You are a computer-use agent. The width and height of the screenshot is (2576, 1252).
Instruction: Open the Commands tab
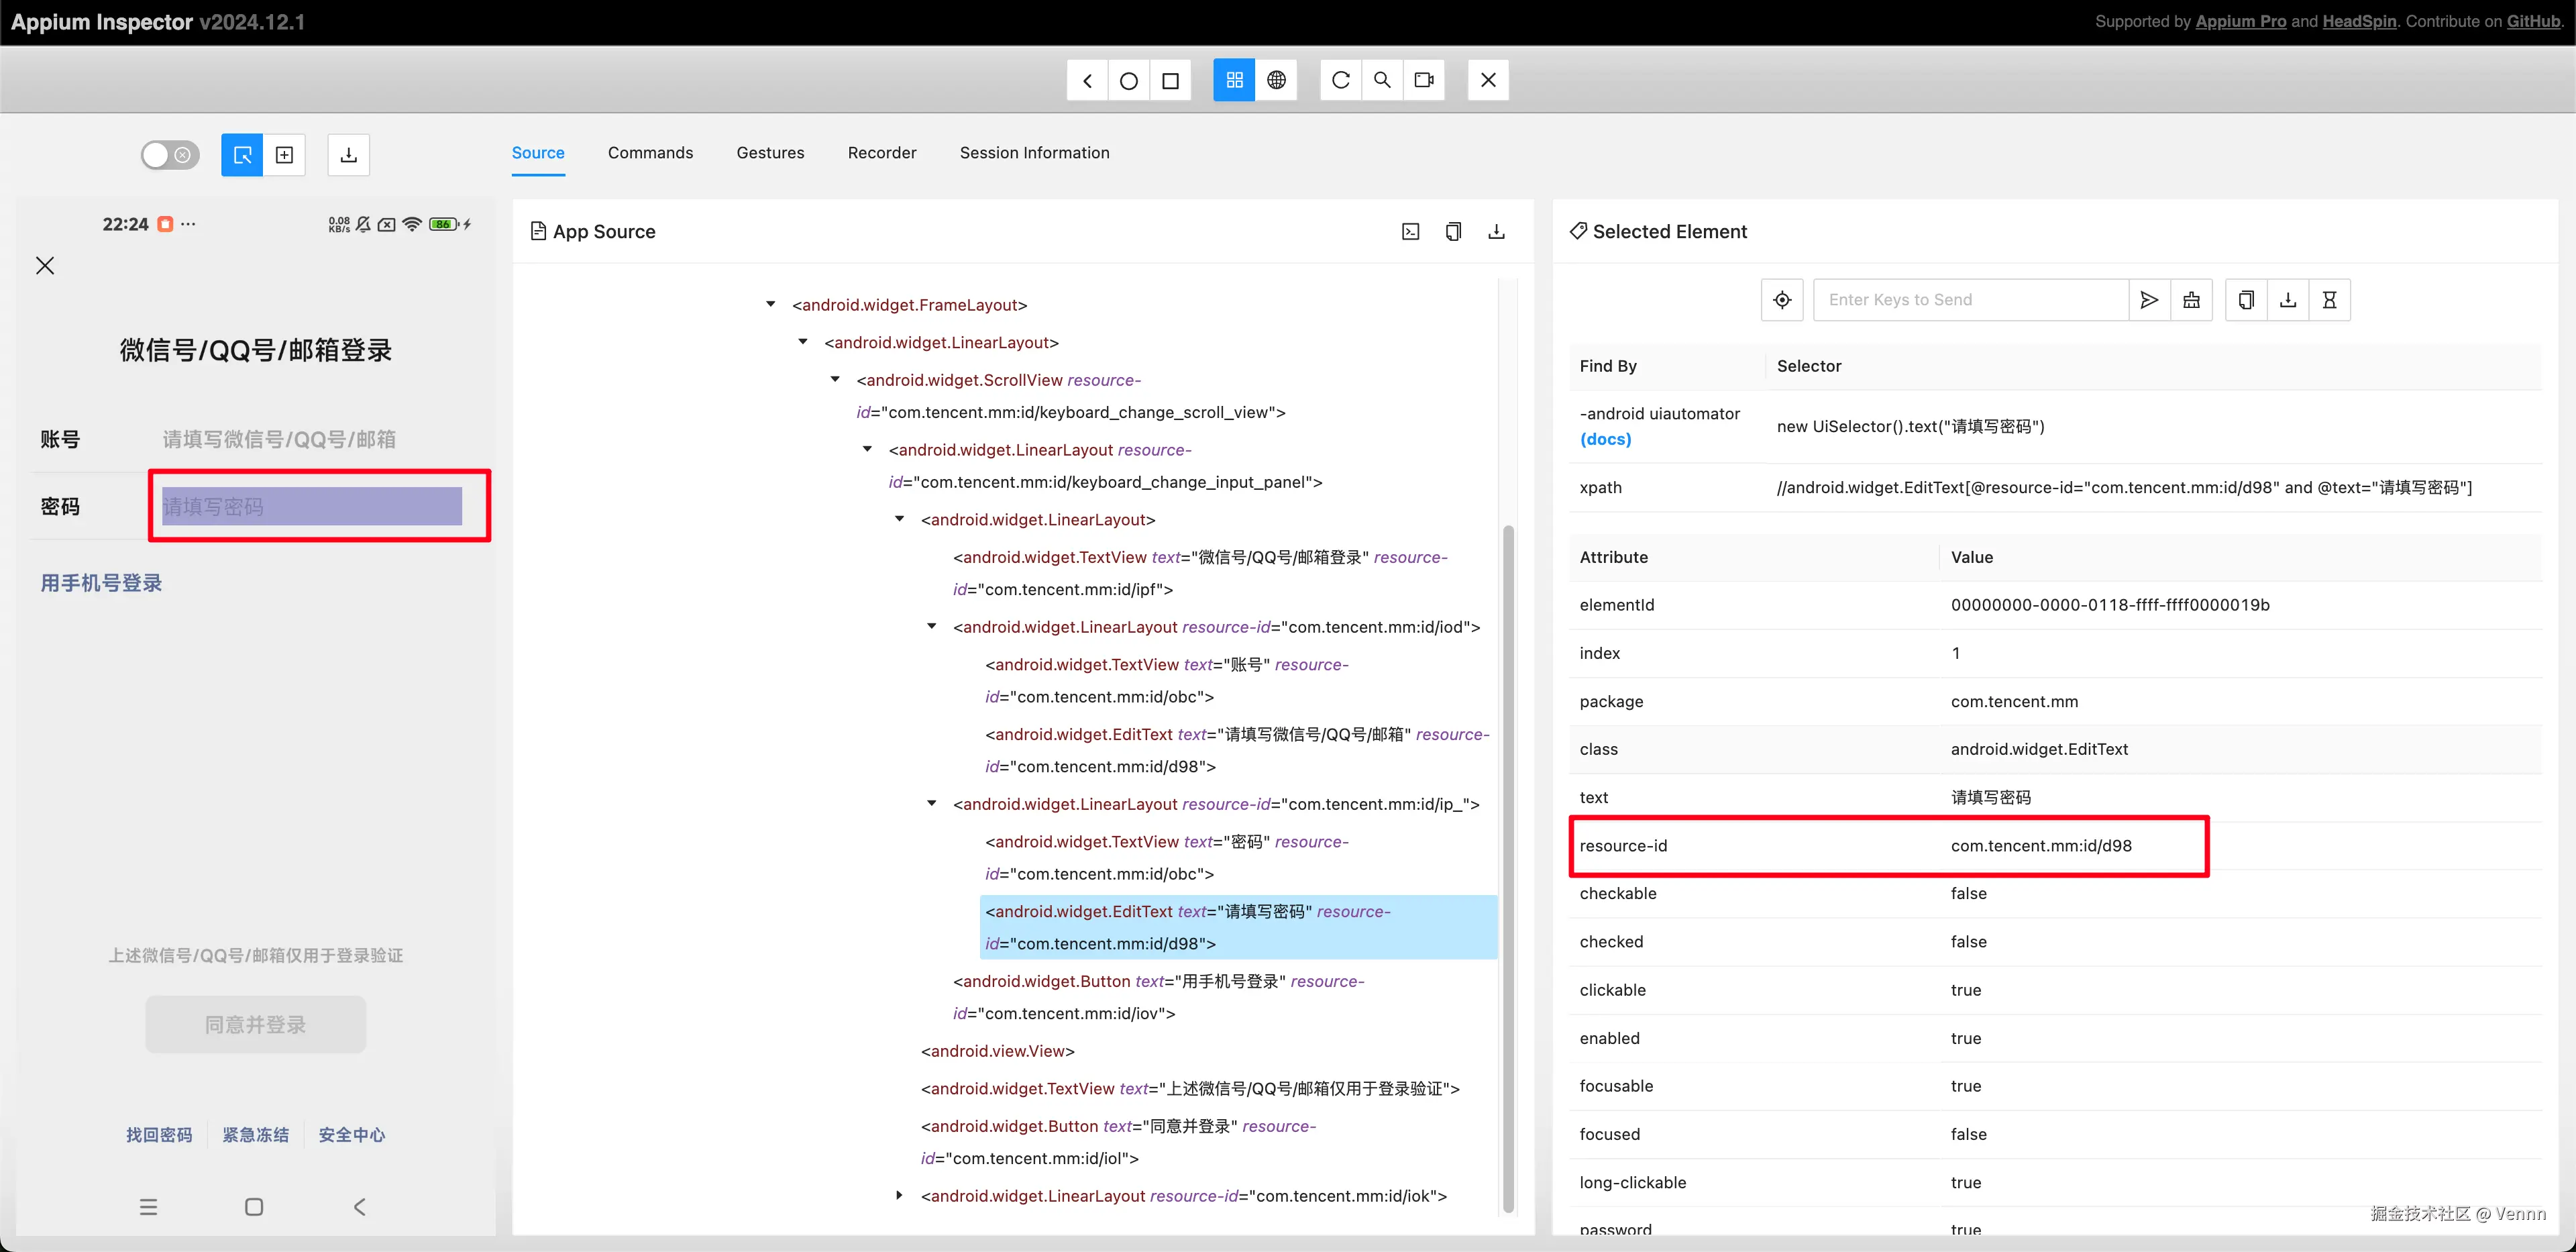point(650,153)
